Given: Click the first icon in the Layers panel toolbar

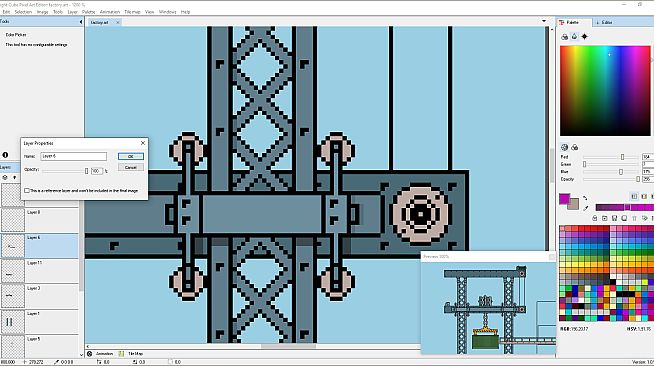Looking at the screenshot, I should pos(5,177).
